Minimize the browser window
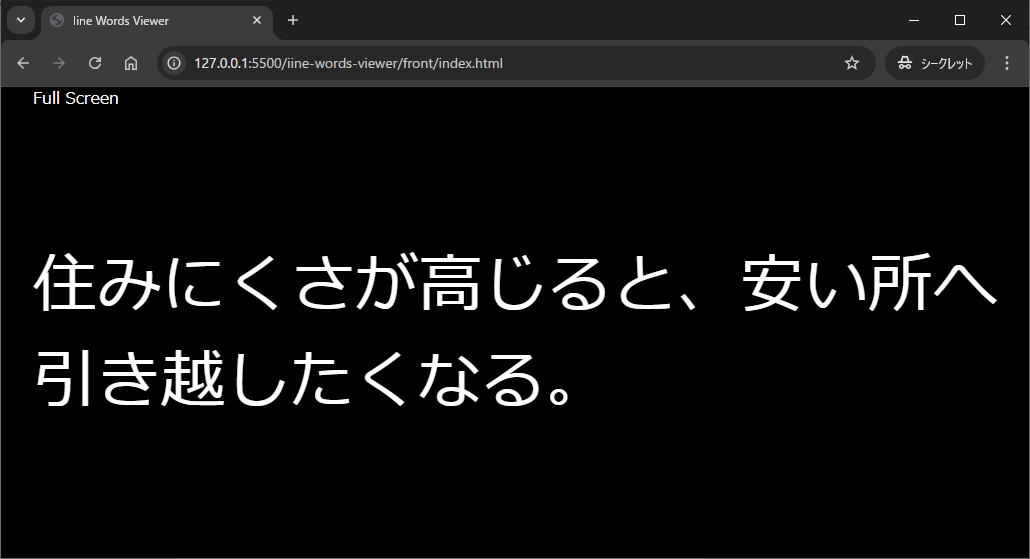This screenshot has width=1030, height=559. coord(914,20)
